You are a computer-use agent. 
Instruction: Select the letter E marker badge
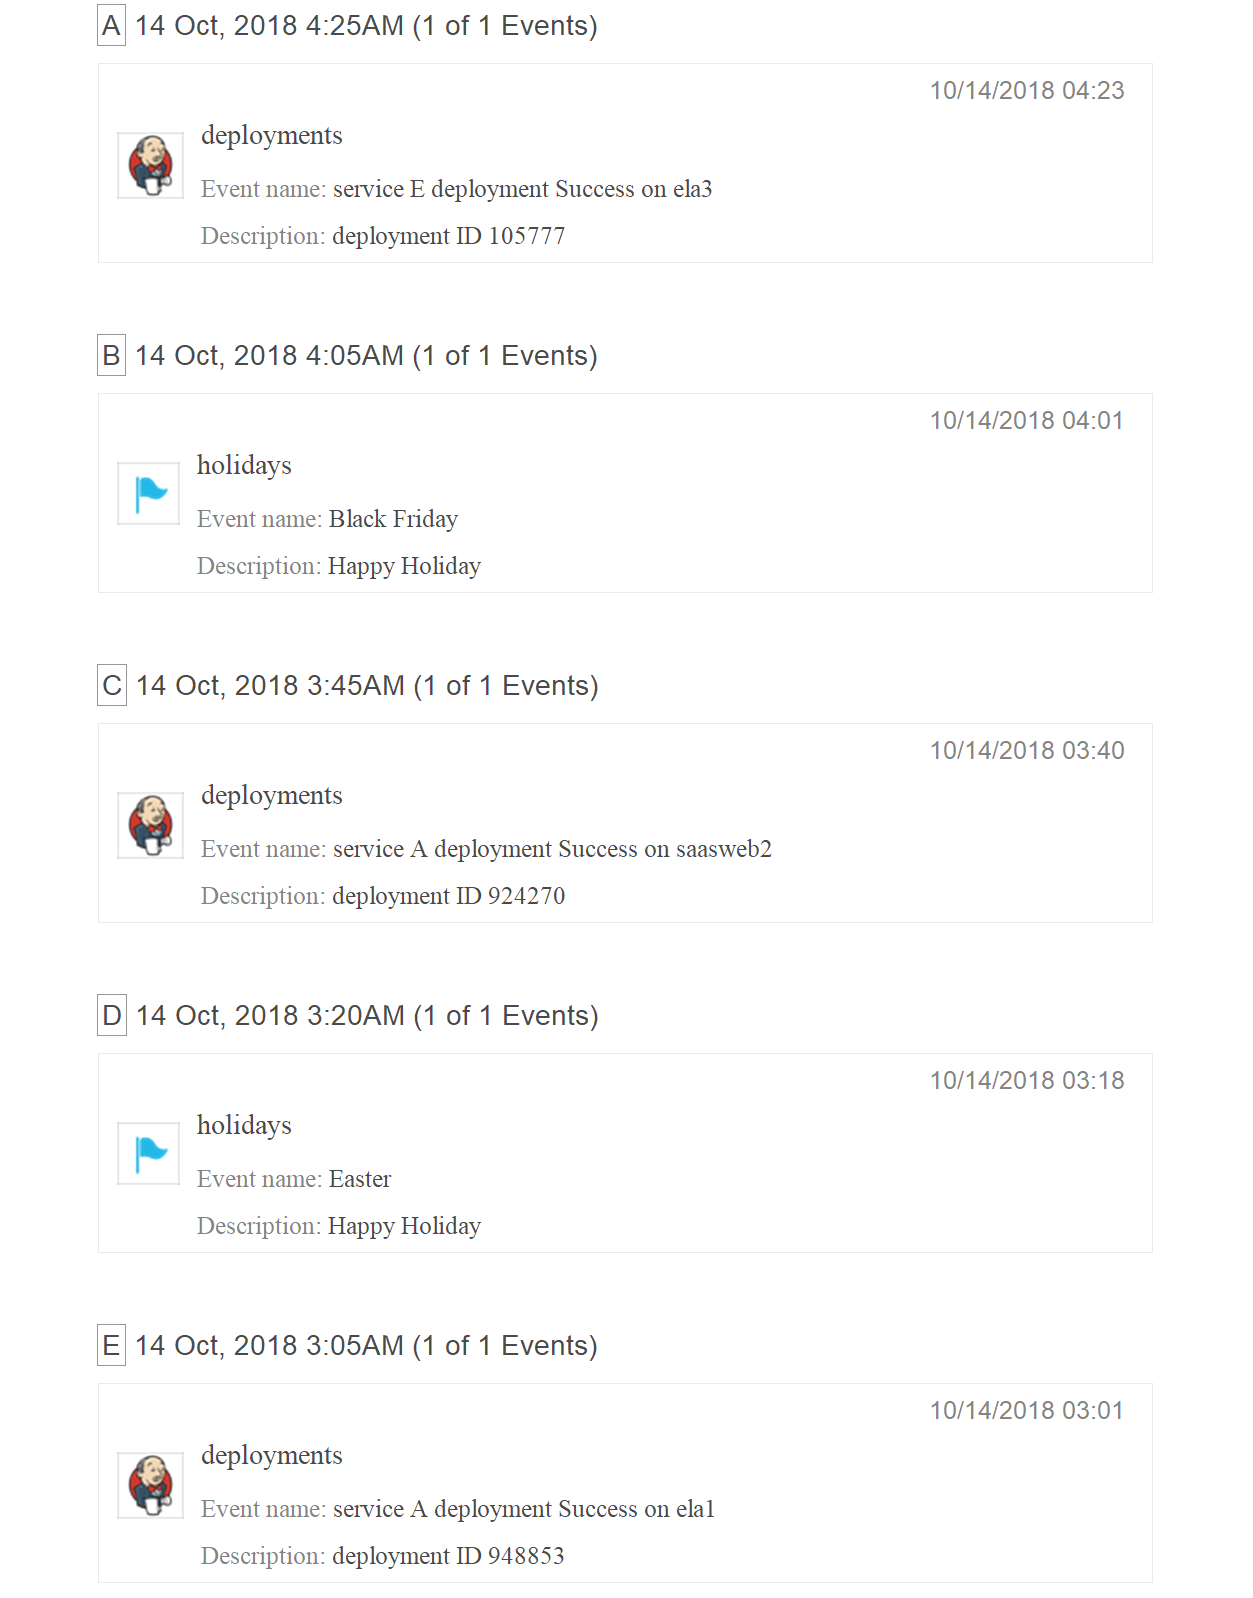coord(111,1346)
